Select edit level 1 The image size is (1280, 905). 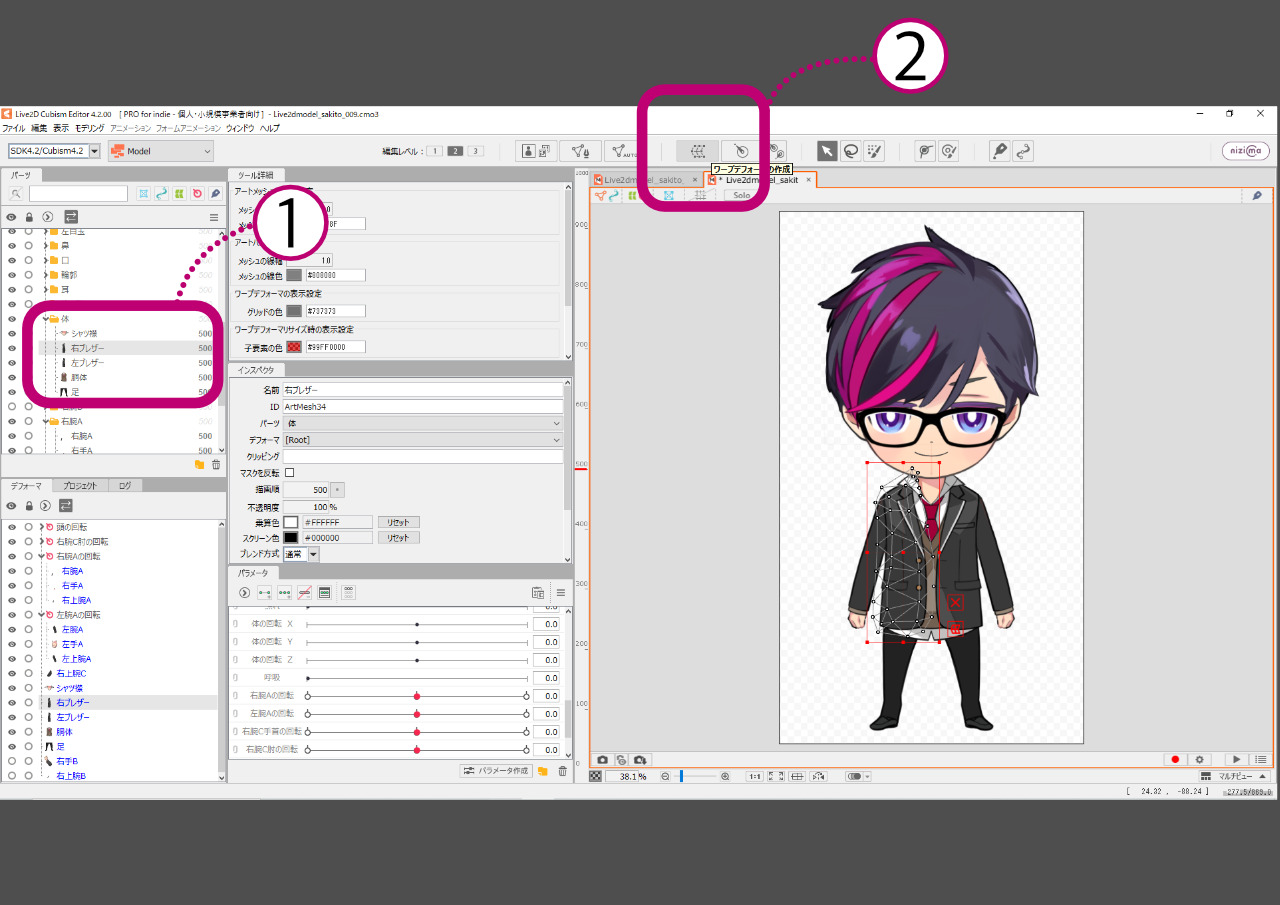tap(435, 151)
